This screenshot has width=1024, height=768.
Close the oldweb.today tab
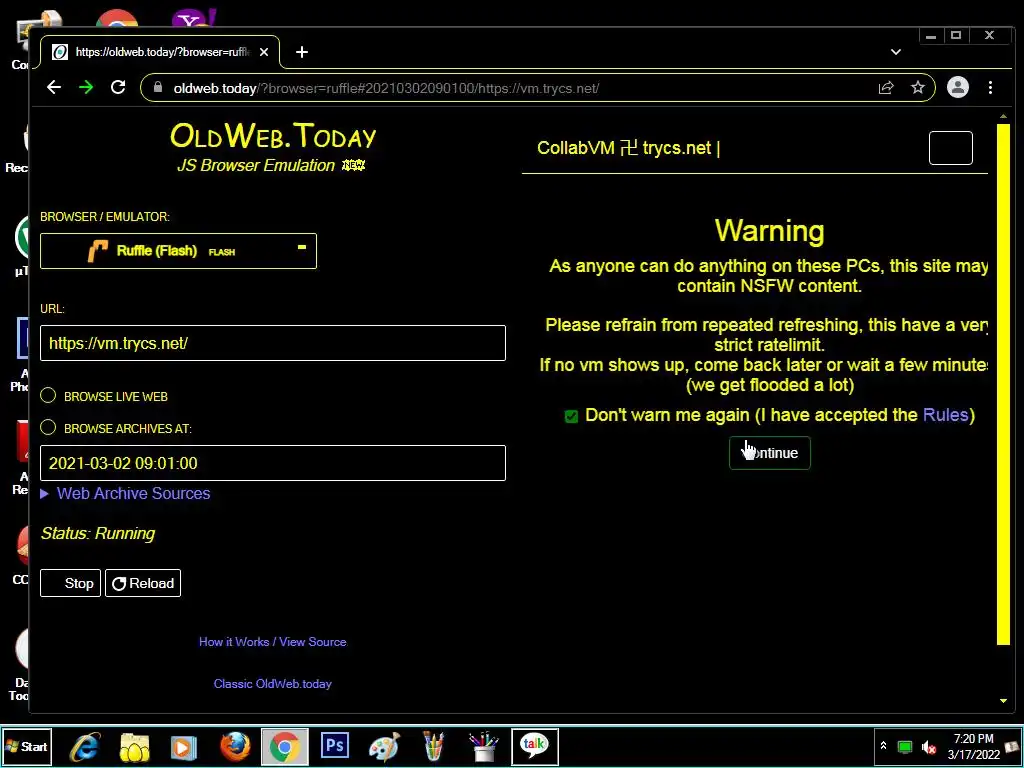(264, 52)
